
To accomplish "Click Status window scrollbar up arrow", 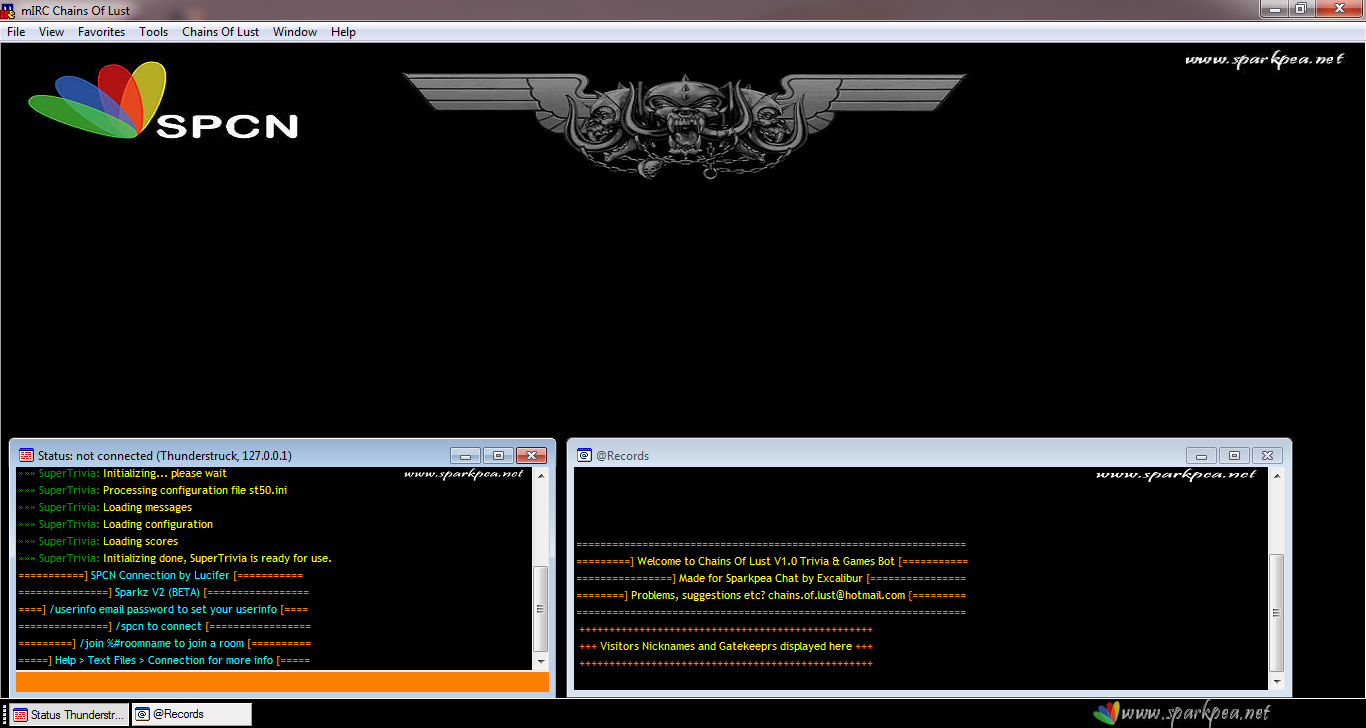I will point(541,475).
